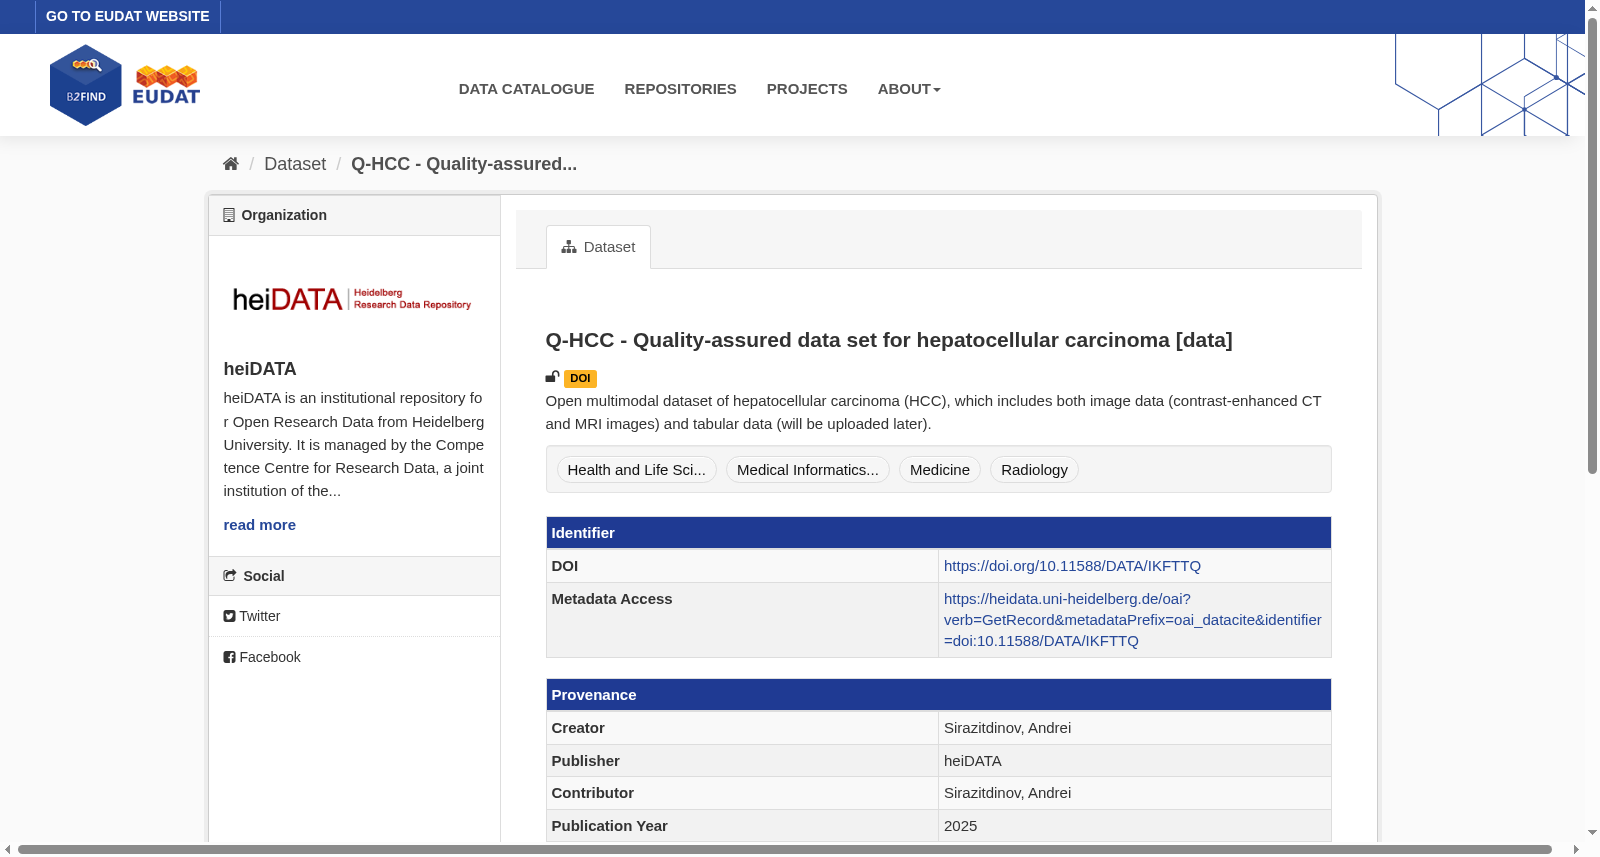1600x857 pixels.
Task: Click the open access unlock icon
Action: 552,377
